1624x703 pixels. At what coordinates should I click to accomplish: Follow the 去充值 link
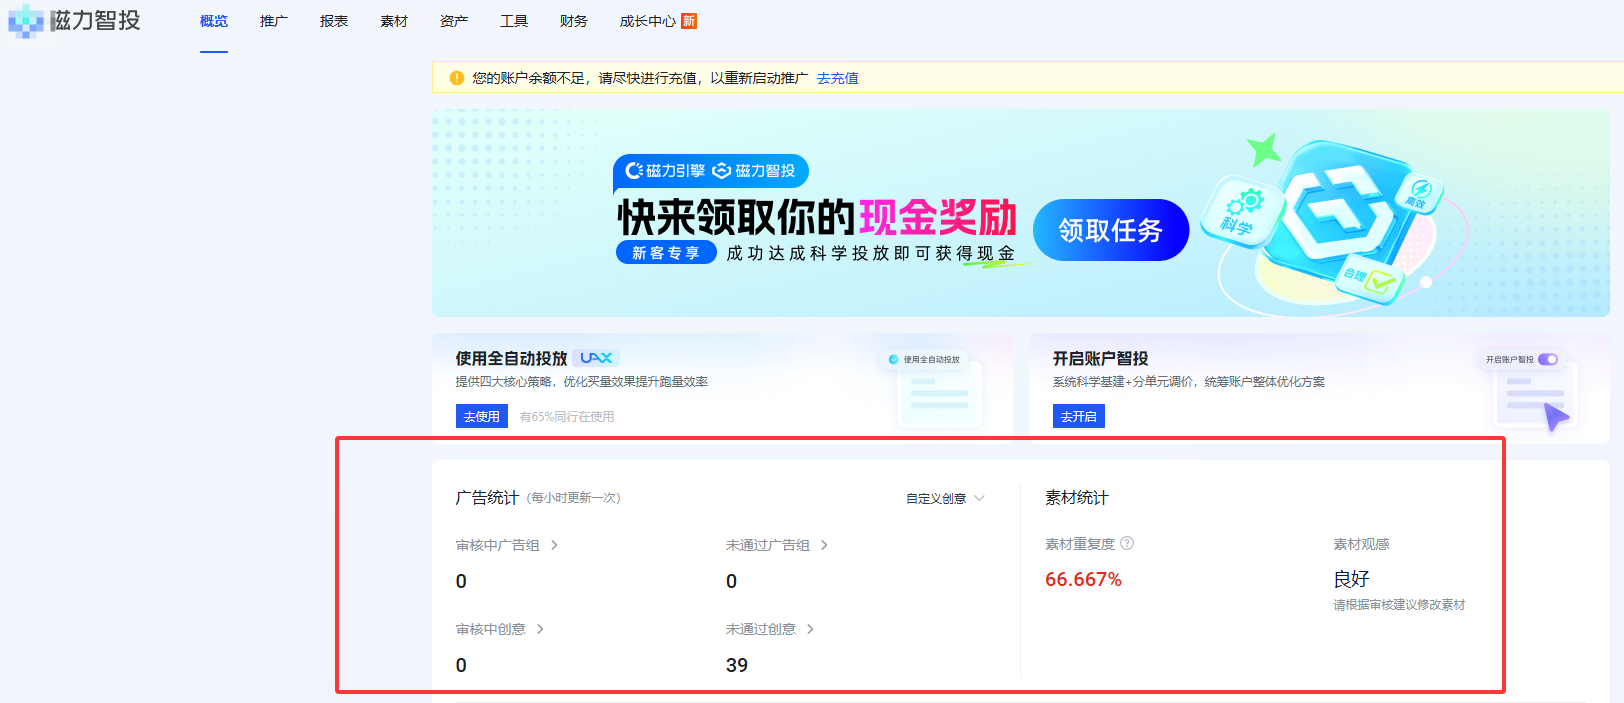tap(838, 78)
